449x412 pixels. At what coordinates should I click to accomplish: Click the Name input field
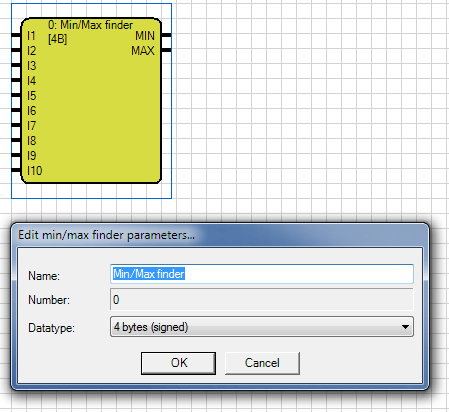pos(262,274)
